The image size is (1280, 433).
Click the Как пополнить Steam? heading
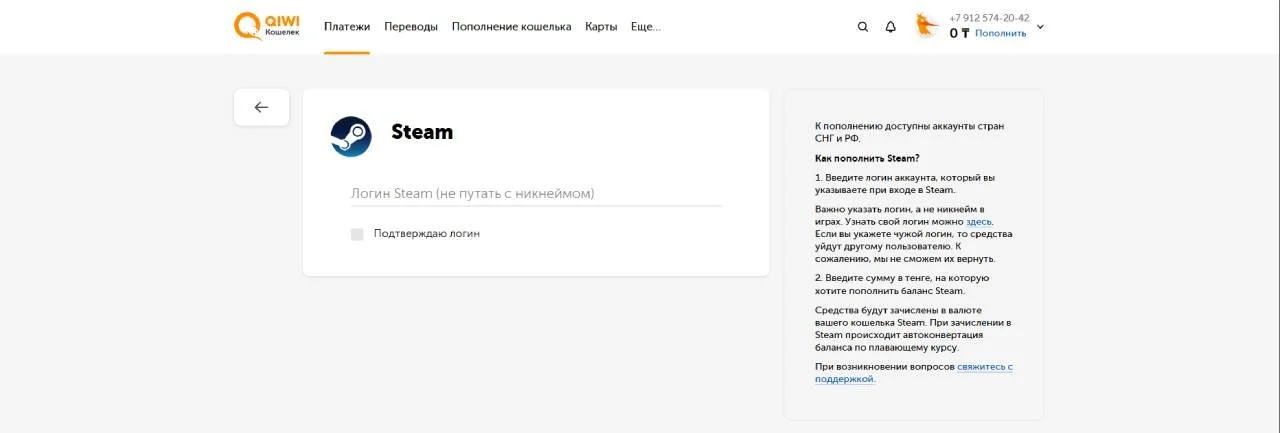coord(867,158)
